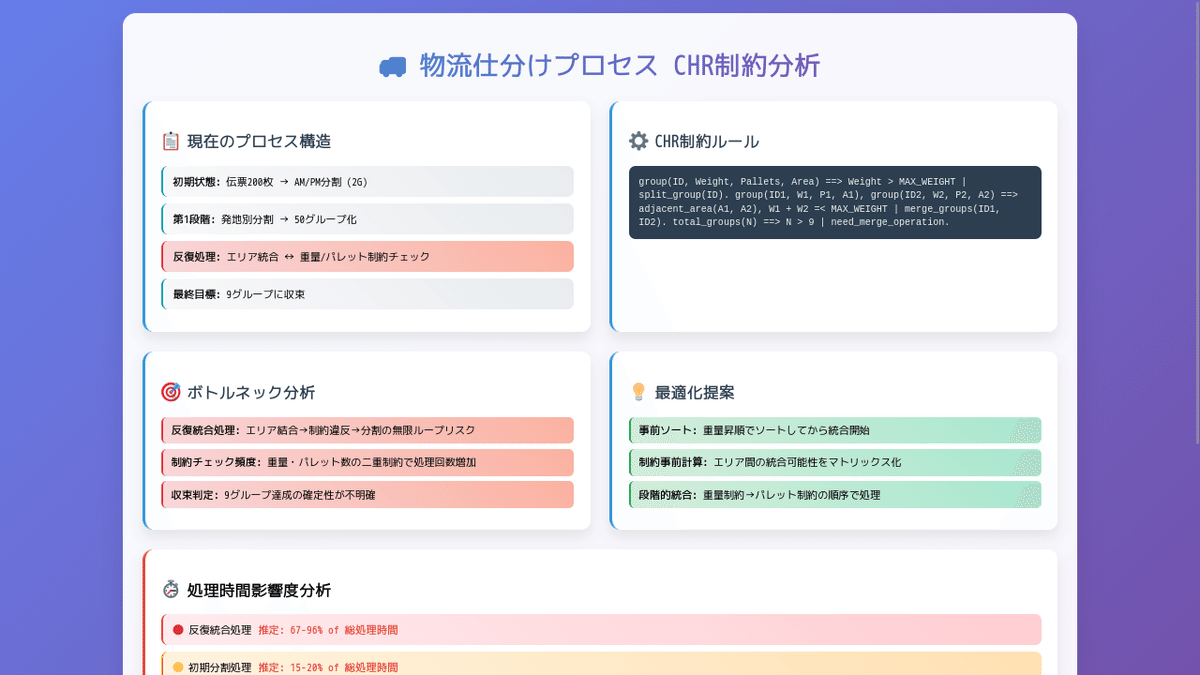Click the lightbulb icon next to 最適化提案
The width and height of the screenshot is (1200, 675).
(639, 392)
